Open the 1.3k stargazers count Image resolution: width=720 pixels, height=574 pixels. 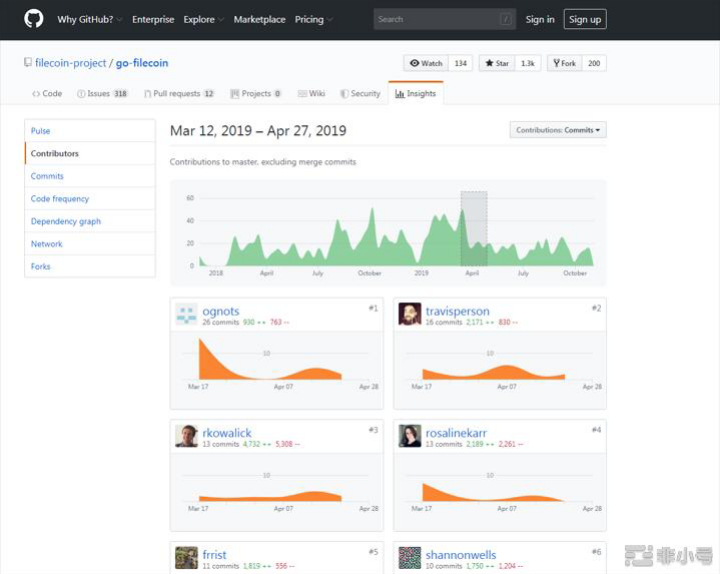click(528, 63)
